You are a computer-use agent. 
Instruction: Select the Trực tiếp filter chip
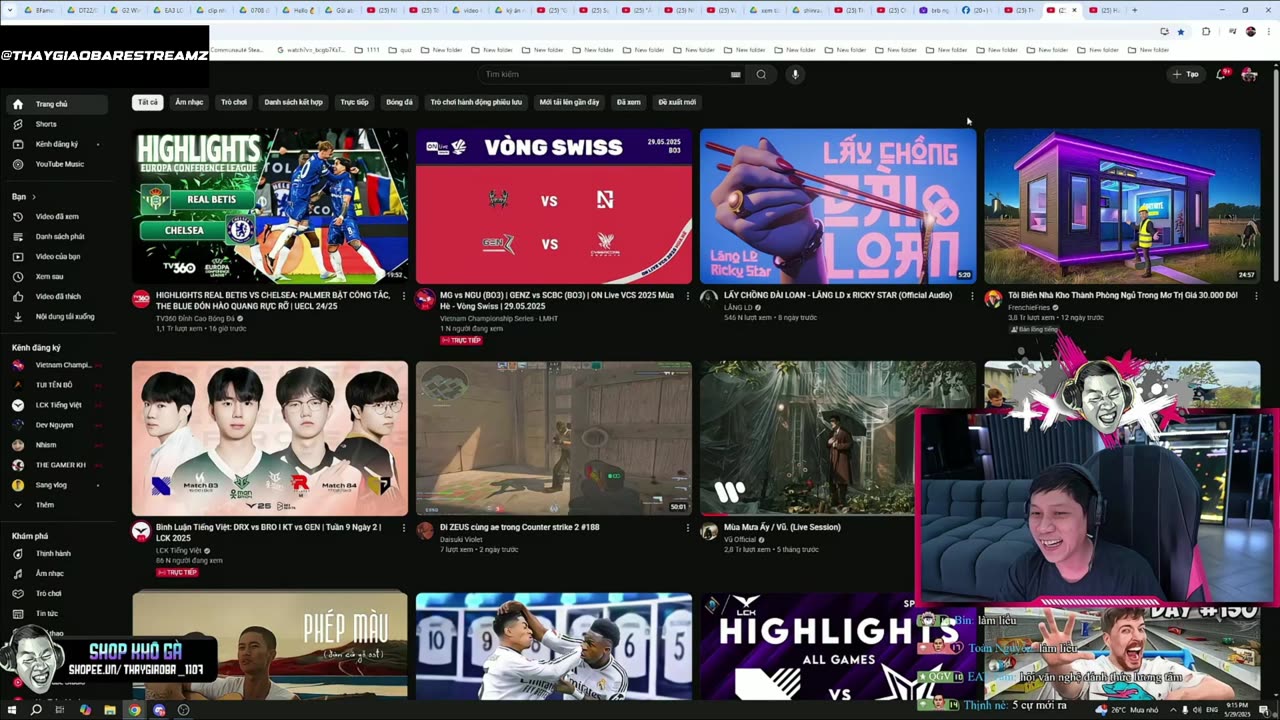(x=354, y=102)
